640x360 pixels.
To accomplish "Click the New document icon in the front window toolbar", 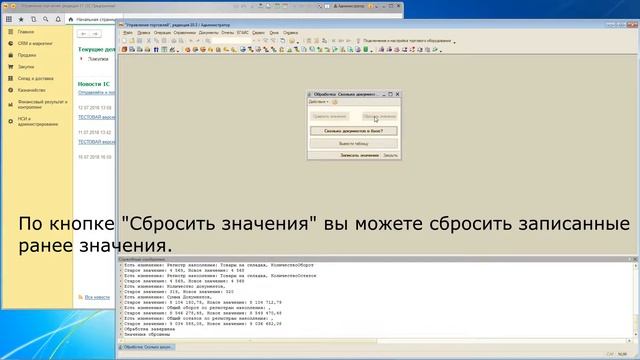I will 124,41.
